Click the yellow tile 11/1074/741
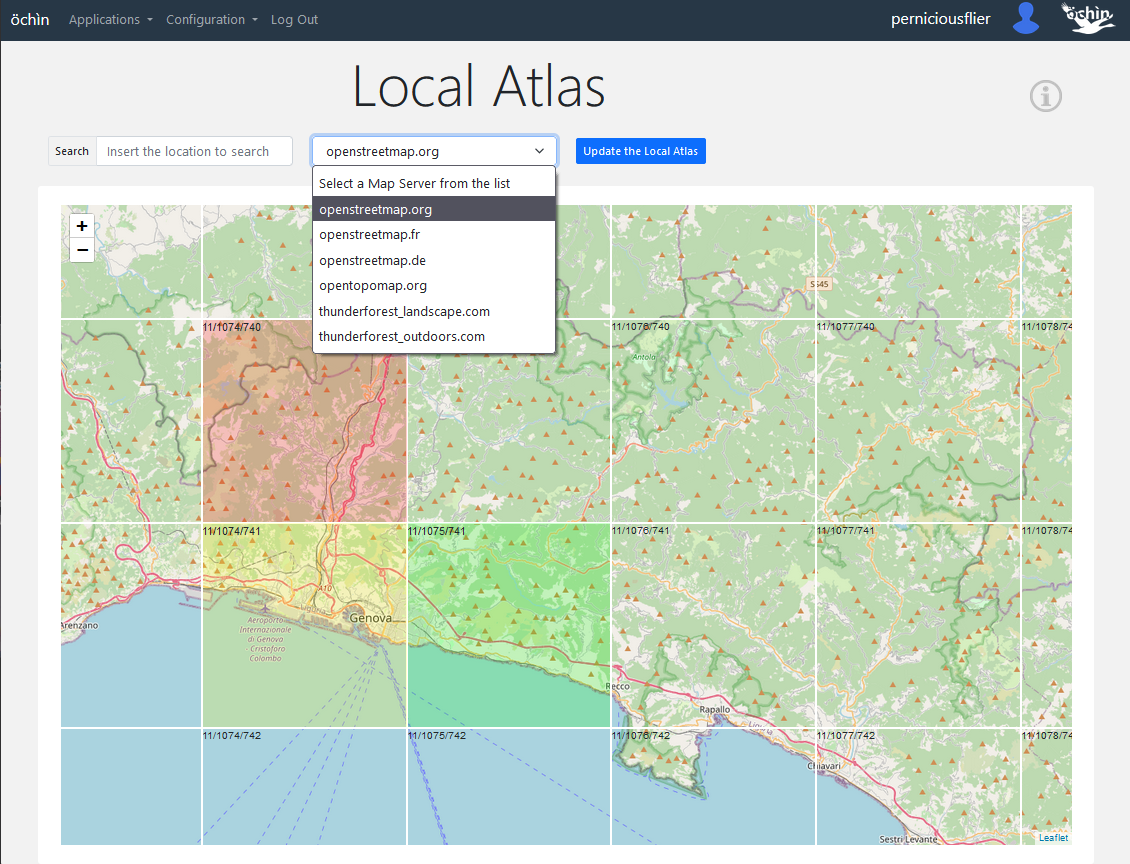This screenshot has height=864, width=1130. point(305,625)
